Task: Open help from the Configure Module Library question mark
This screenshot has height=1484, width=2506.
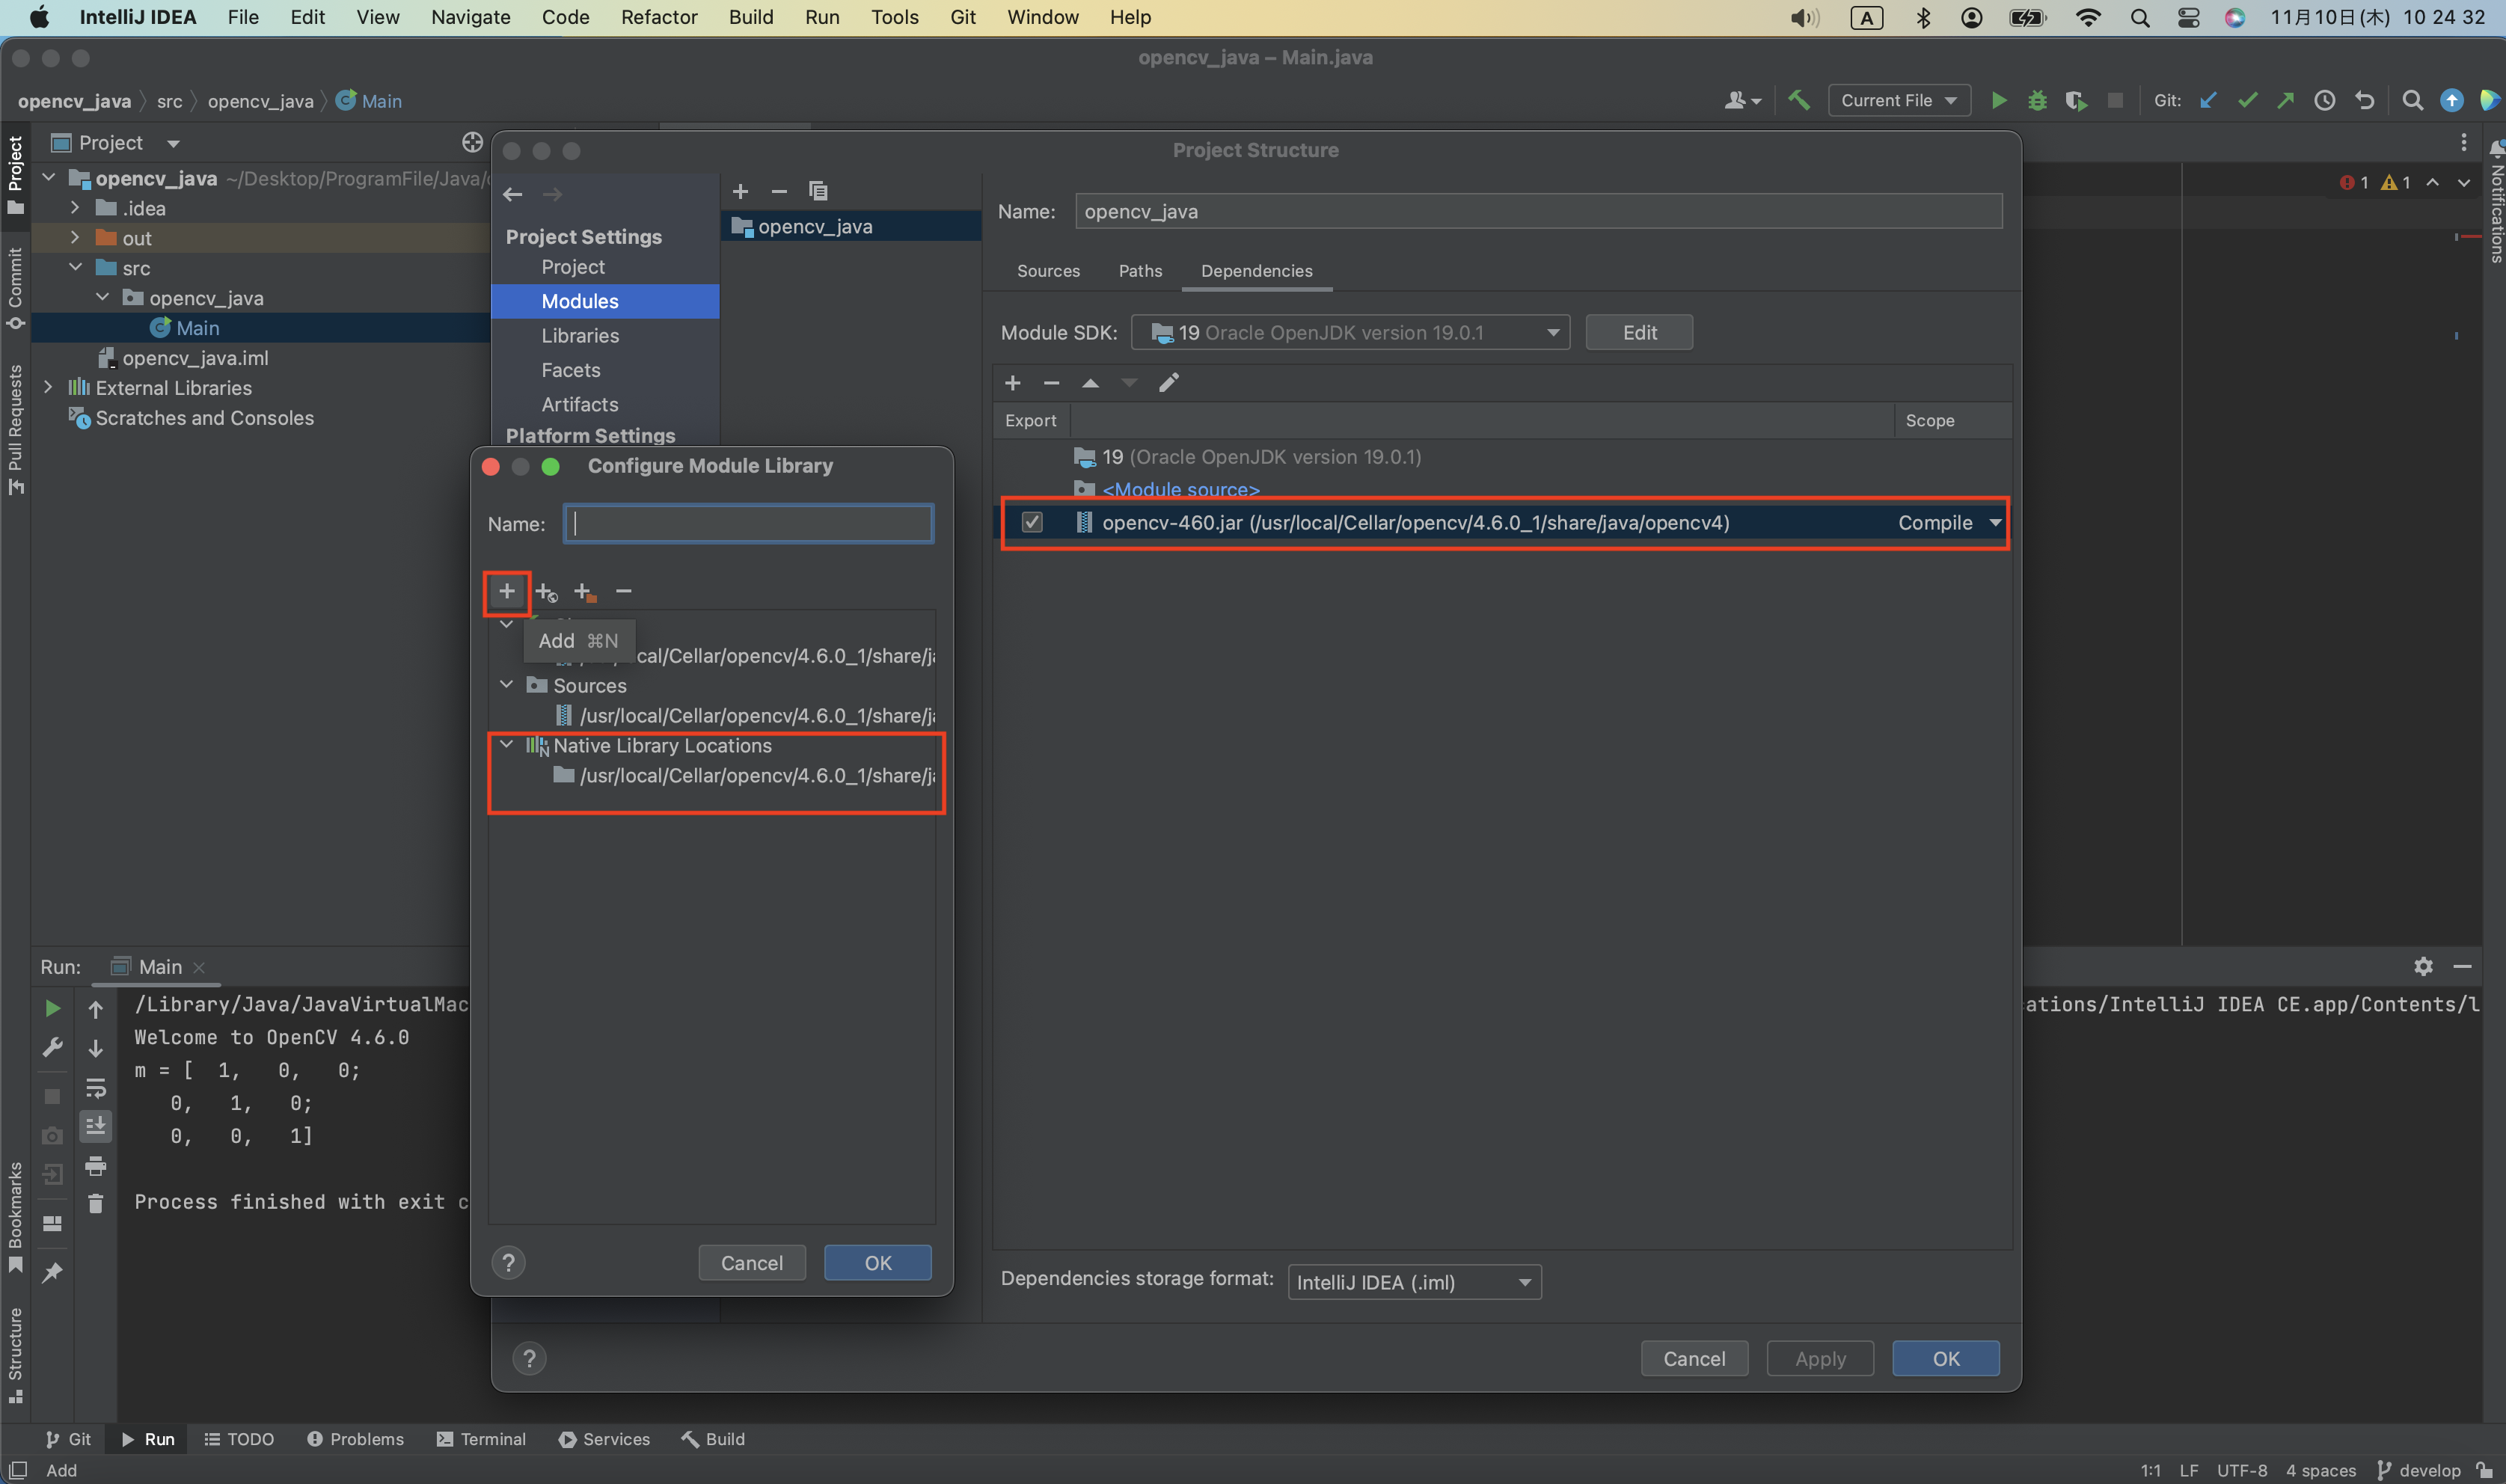Action: pos(508,1262)
